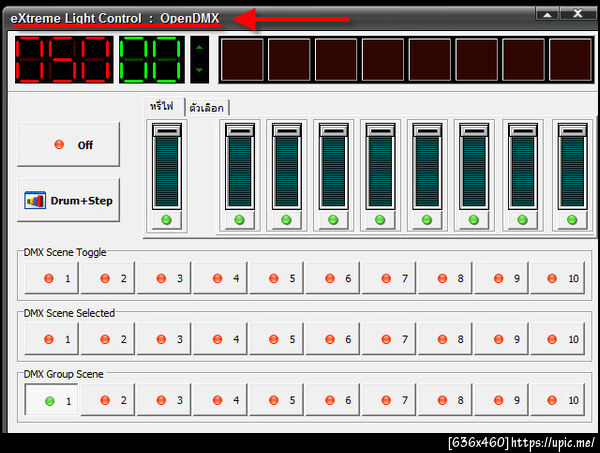Select DMX Scene Selected button 7
This screenshot has width=600, height=453.
pyautogui.click(x=389, y=339)
